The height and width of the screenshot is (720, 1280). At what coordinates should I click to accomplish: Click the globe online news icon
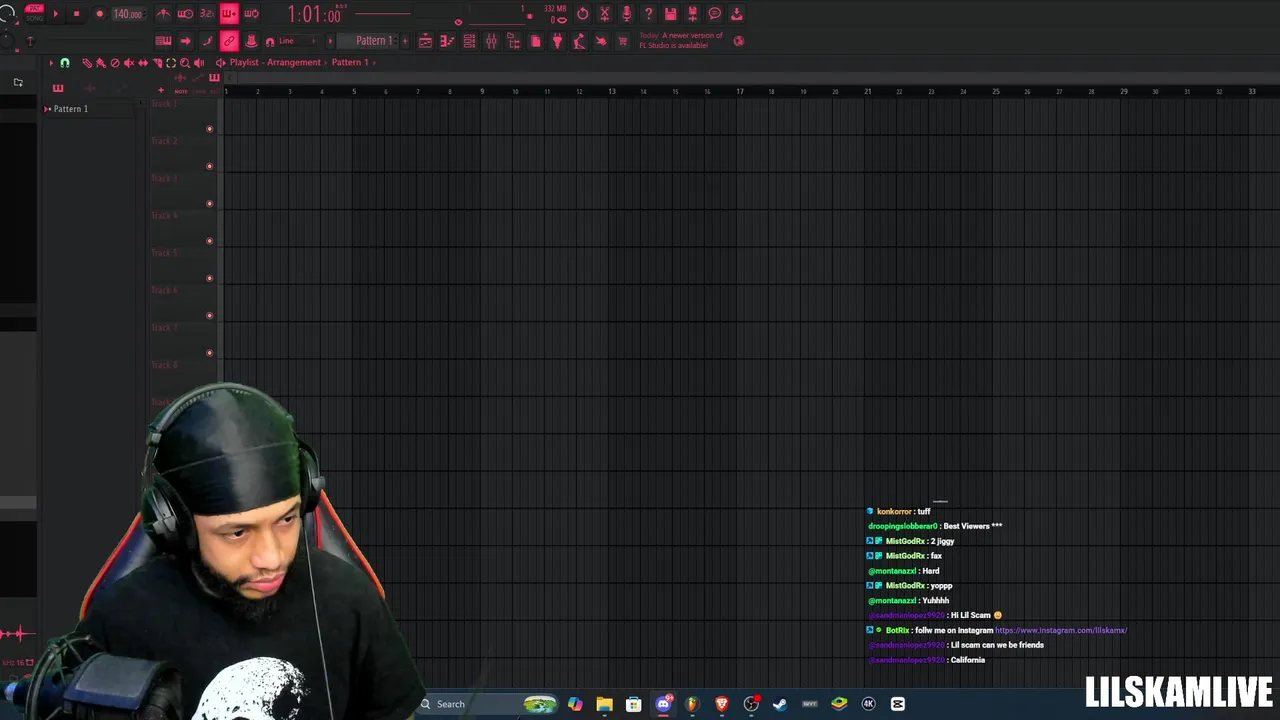click(739, 41)
